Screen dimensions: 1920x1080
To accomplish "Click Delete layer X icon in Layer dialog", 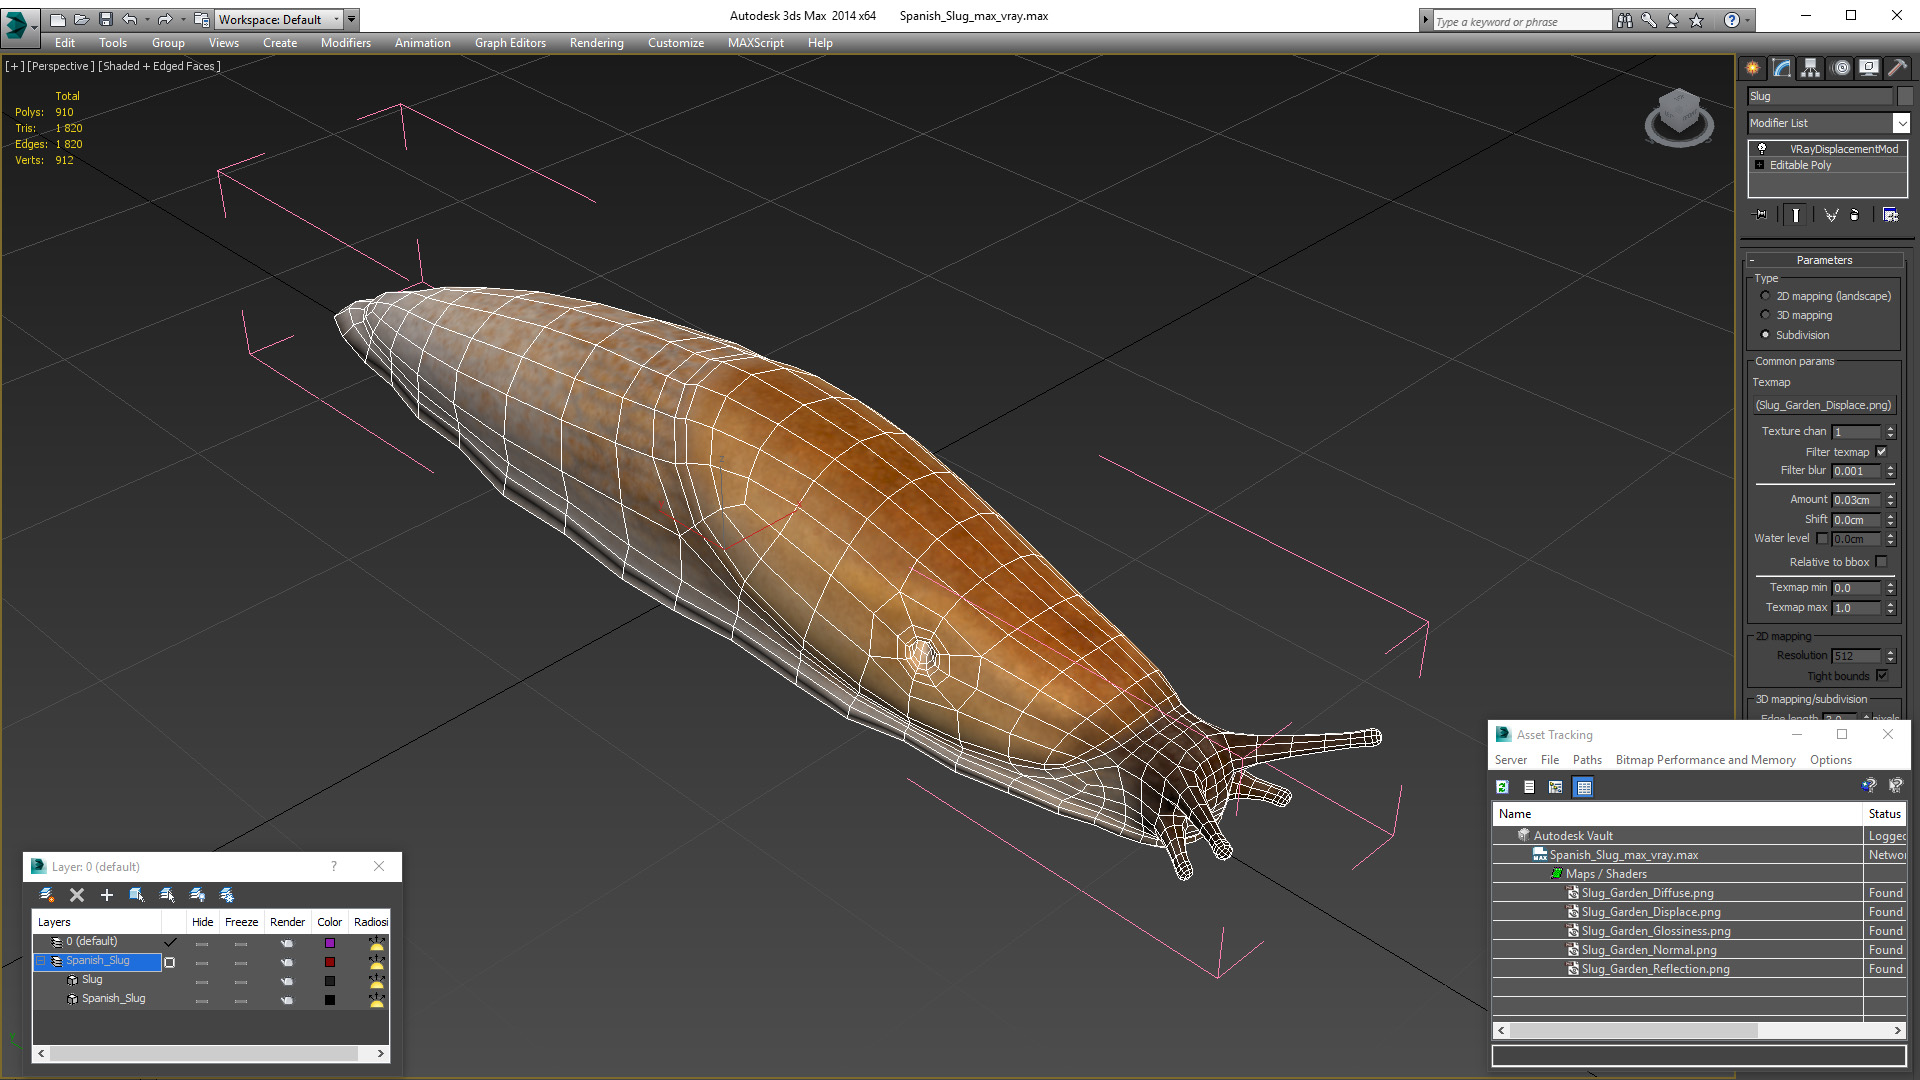I will [77, 895].
